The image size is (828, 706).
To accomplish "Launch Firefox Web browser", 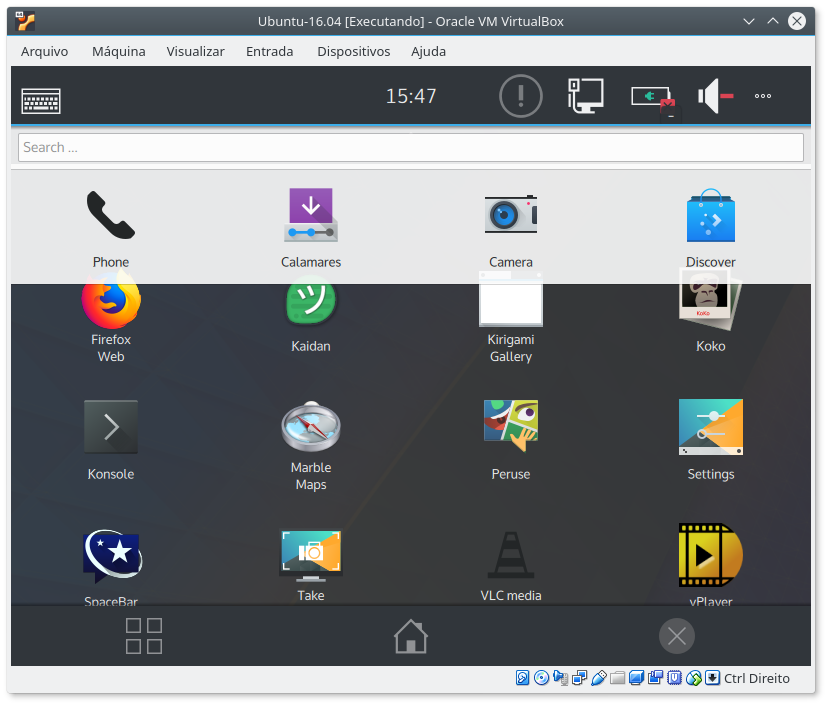I will (110, 298).
